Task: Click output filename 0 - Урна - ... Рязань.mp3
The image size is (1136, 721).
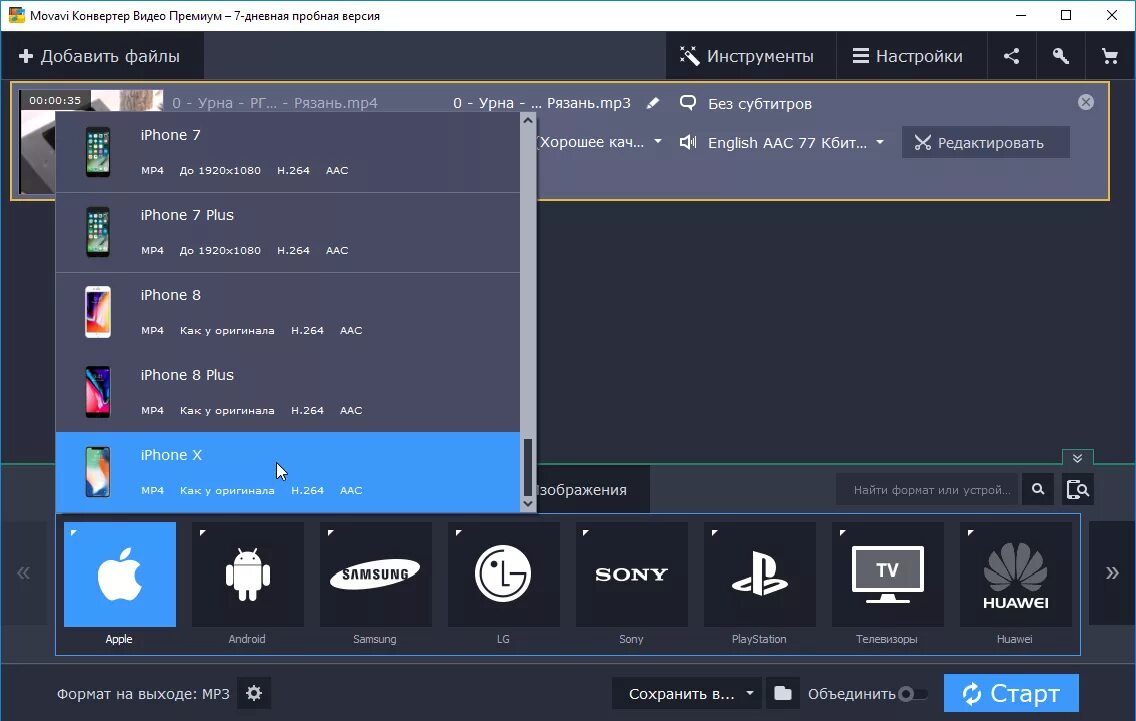Action: [541, 103]
